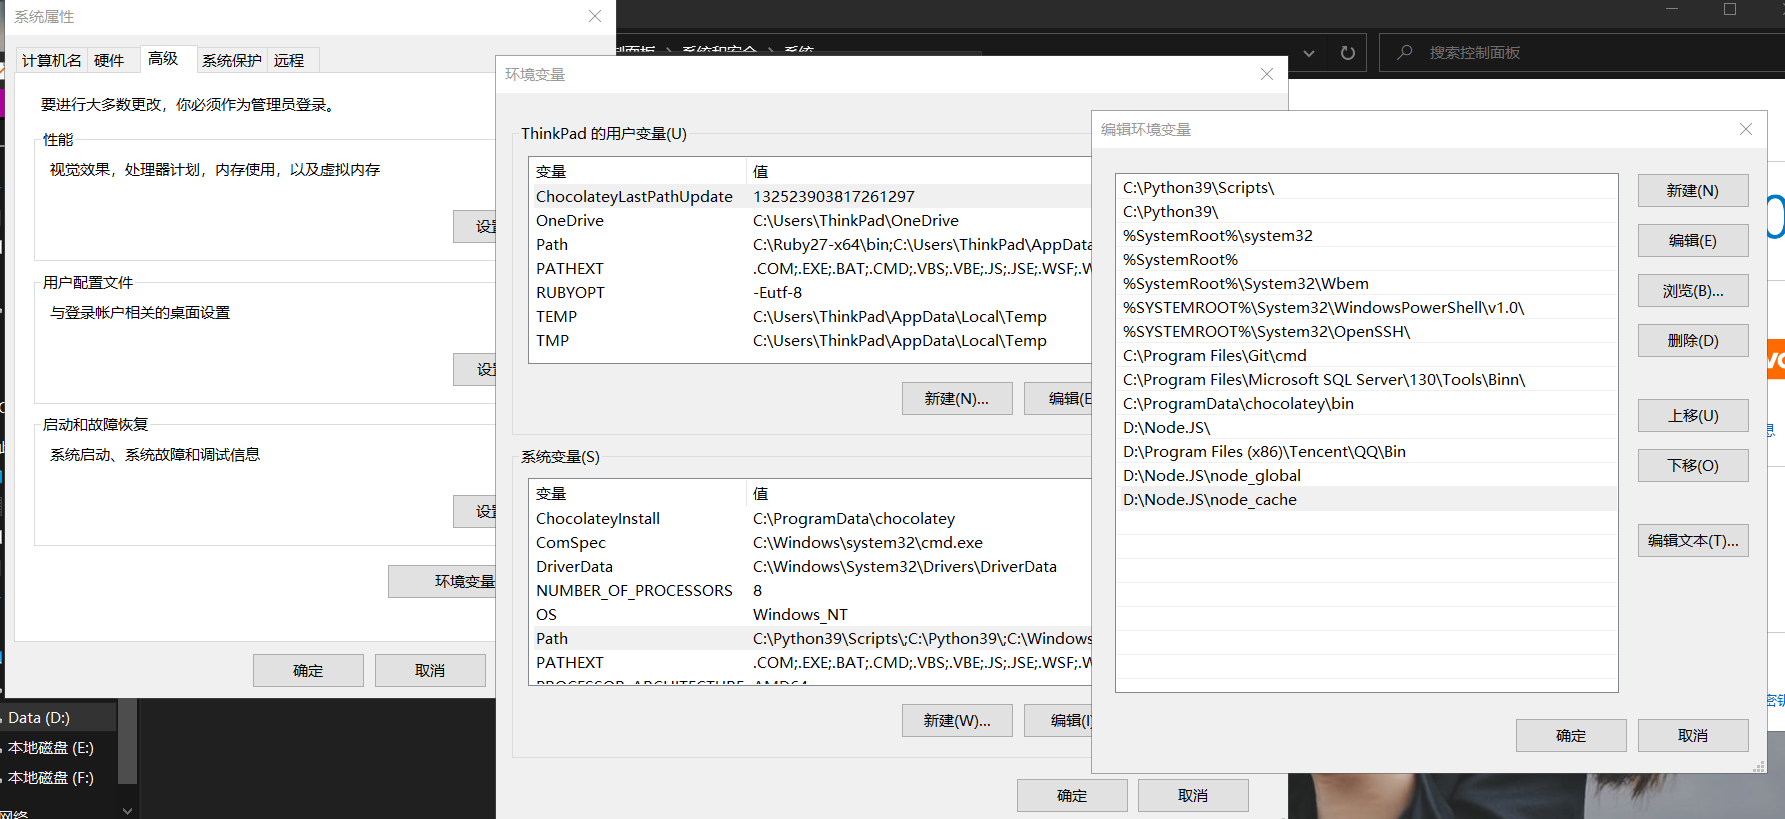Screen dimensions: 1785x819
Task: Open 本地磁盘 (E:) in the navigation pane
Action: [x=59, y=747]
